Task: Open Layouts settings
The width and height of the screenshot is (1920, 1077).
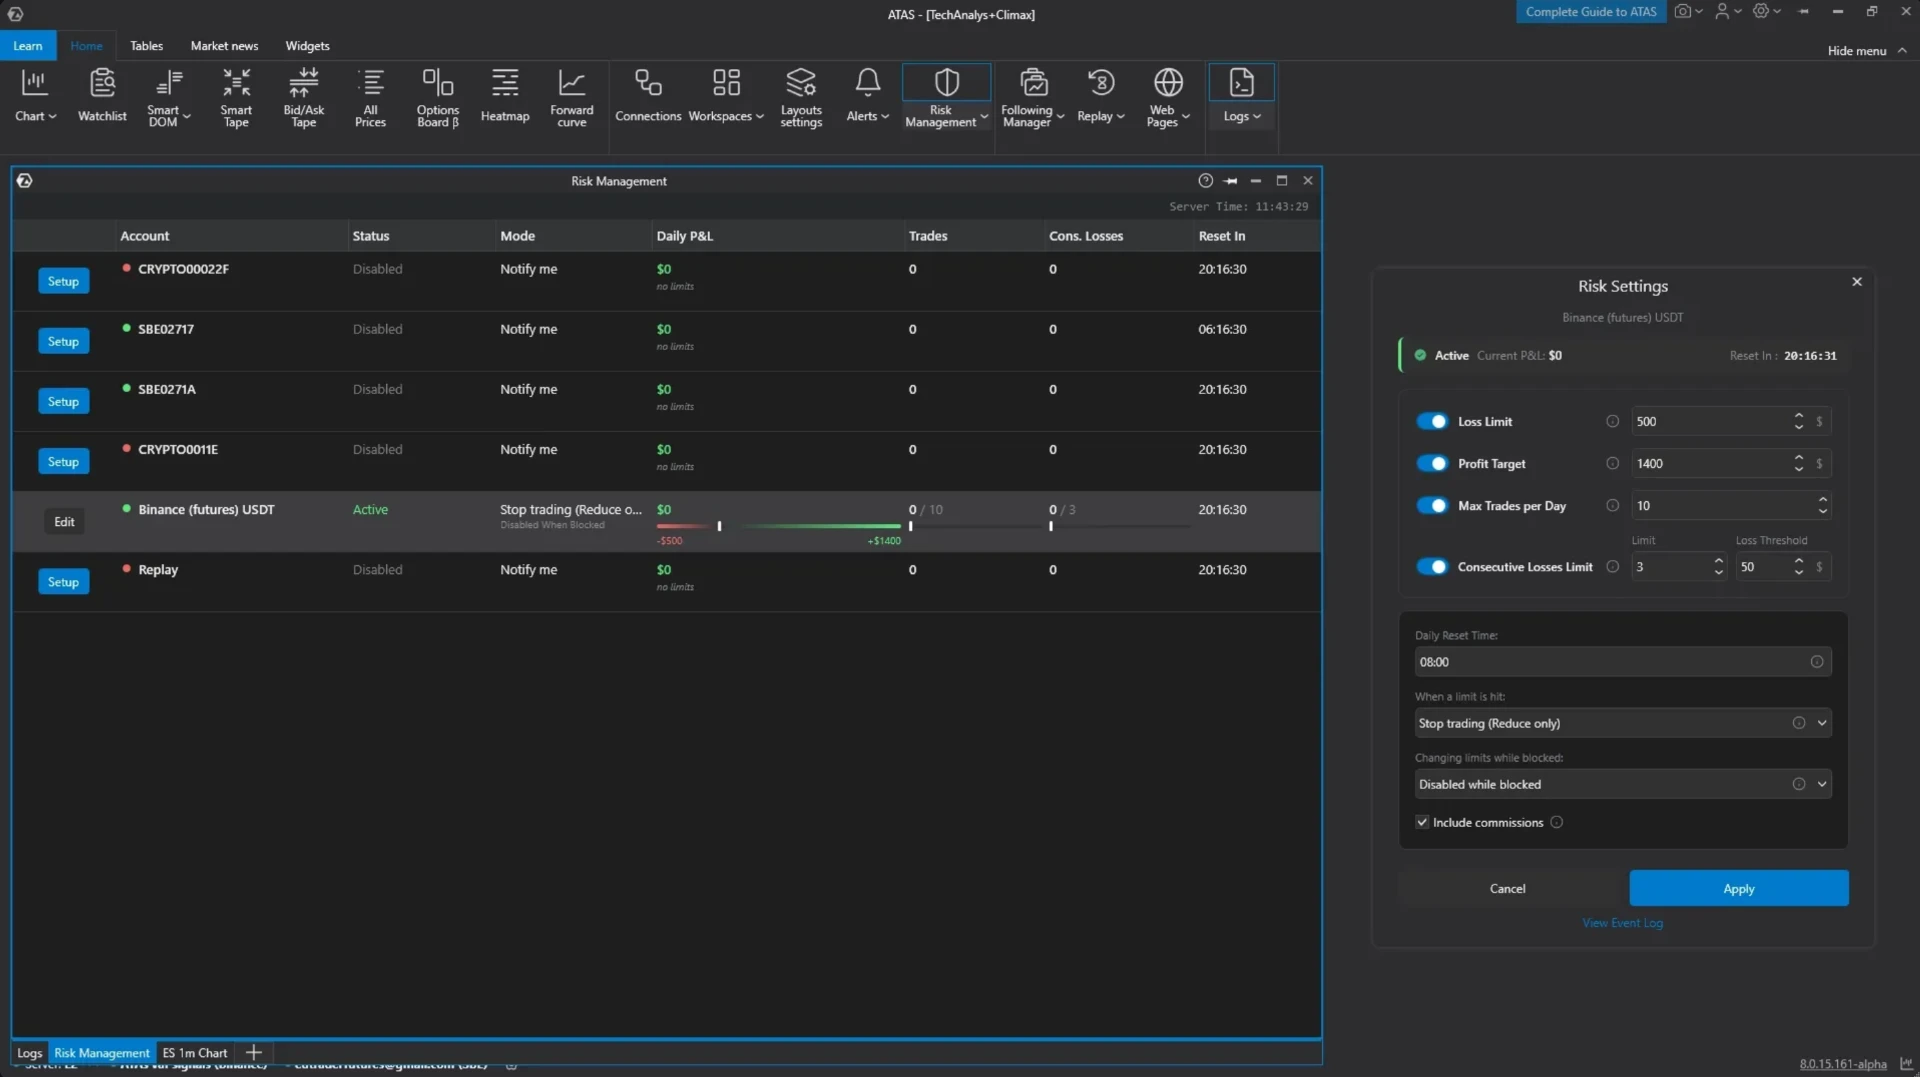Action: click(x=801, y=96)
